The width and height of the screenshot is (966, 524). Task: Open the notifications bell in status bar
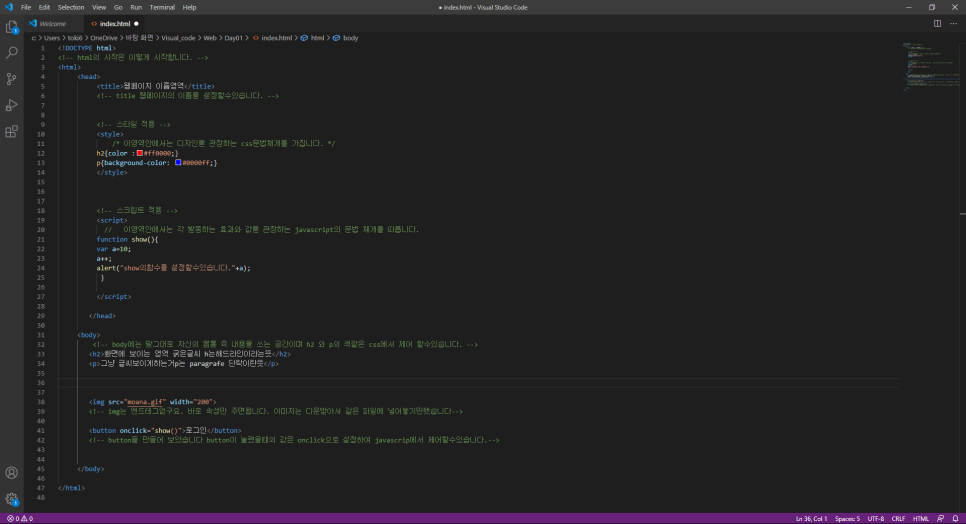pyautogui.click(x=955, y=519)
